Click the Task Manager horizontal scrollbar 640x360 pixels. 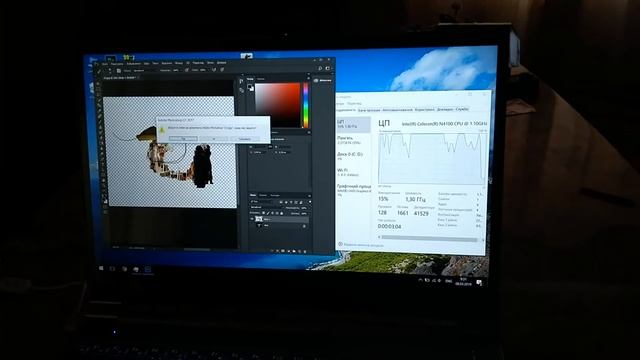pyautogui.click(x=429, y=239)
